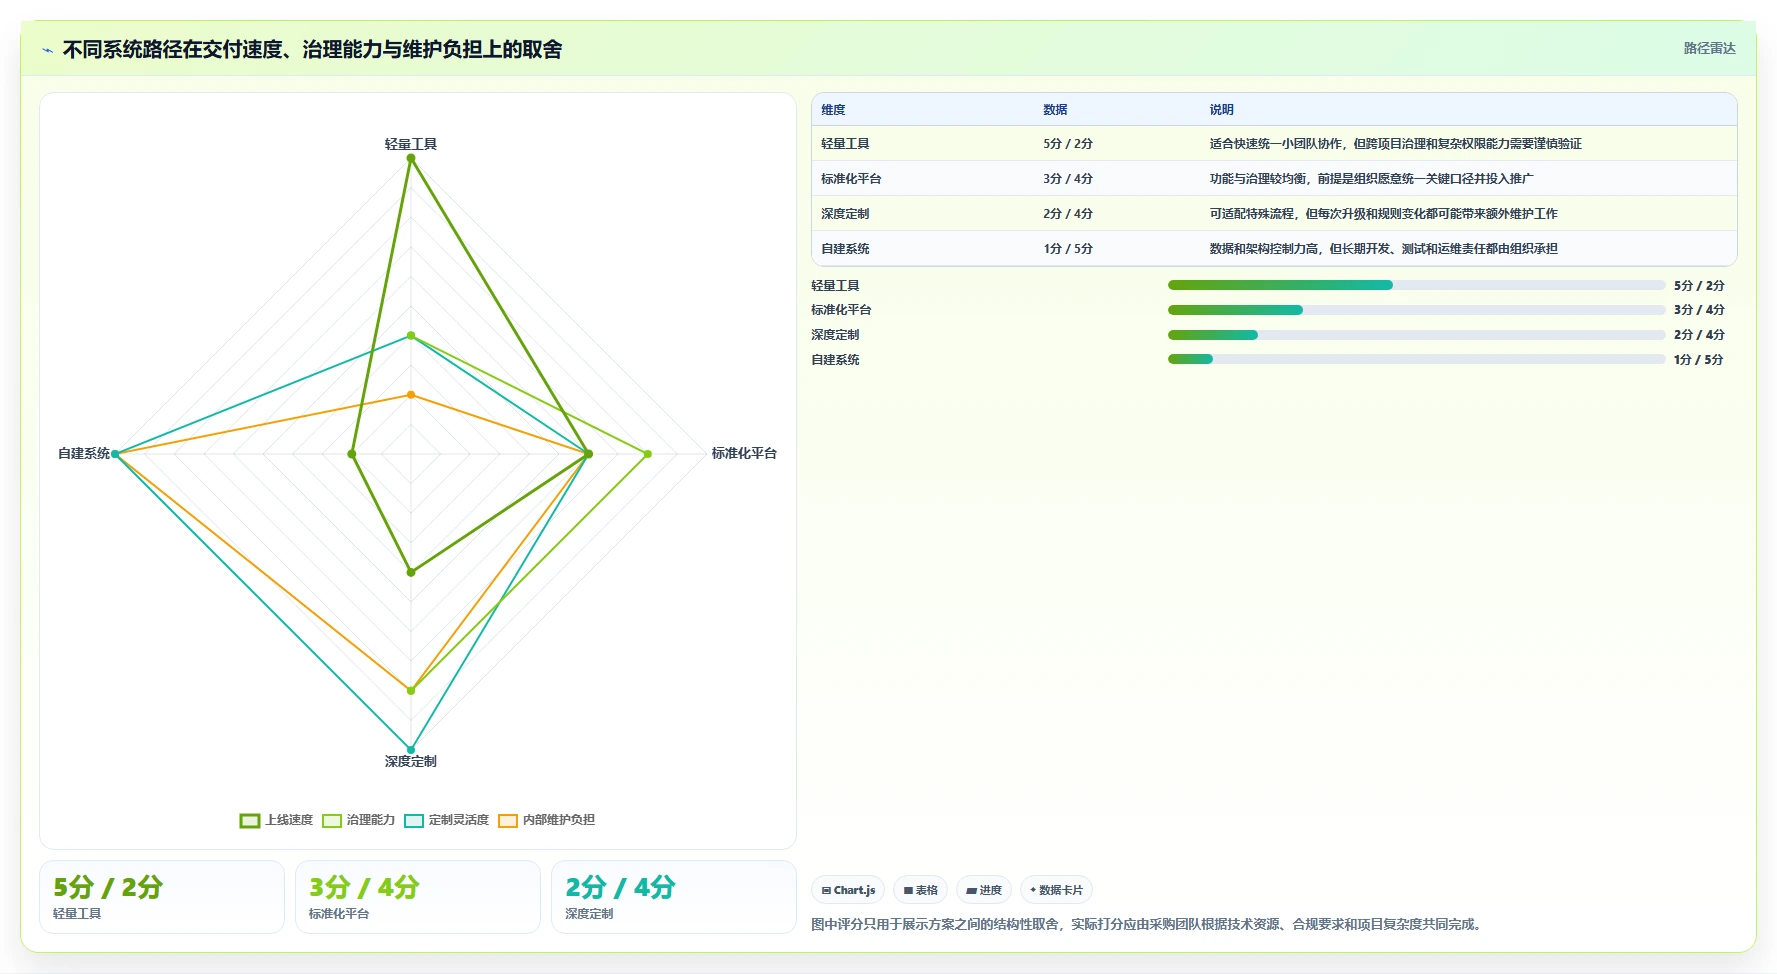The image size is (1777, 974).
Task: Click the description starting 适合快速统一小团队协作
Action: (x=1395, y=144)
